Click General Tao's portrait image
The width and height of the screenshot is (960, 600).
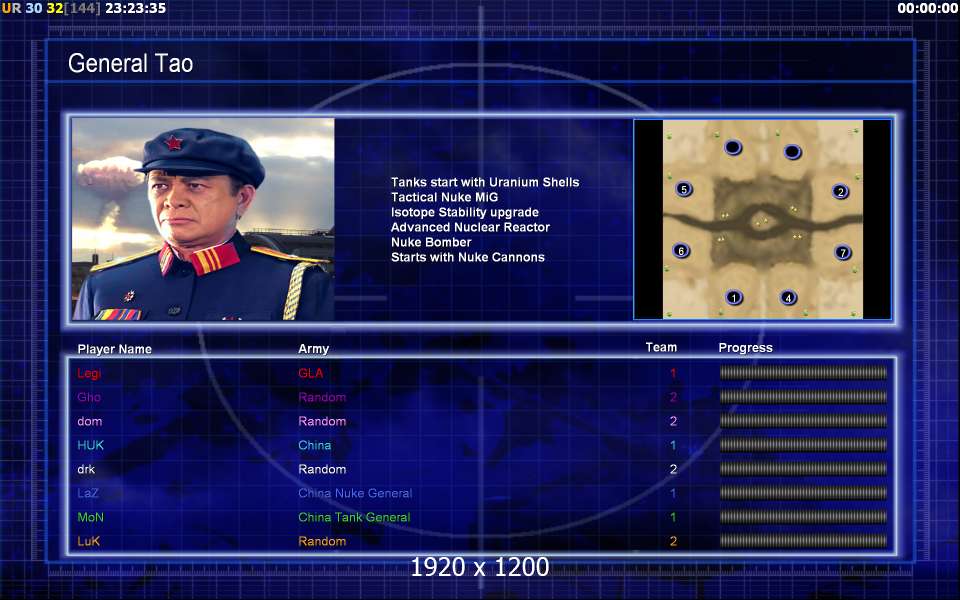point(203,219)
